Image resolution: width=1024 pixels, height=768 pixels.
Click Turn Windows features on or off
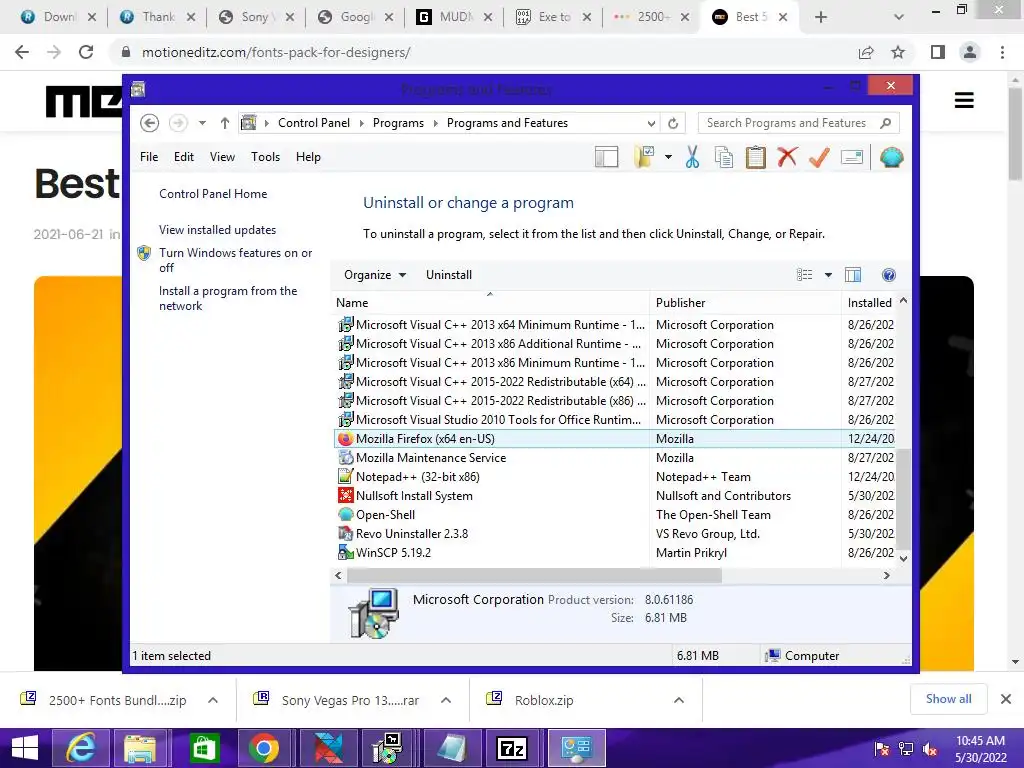click(x=235, y=260)
